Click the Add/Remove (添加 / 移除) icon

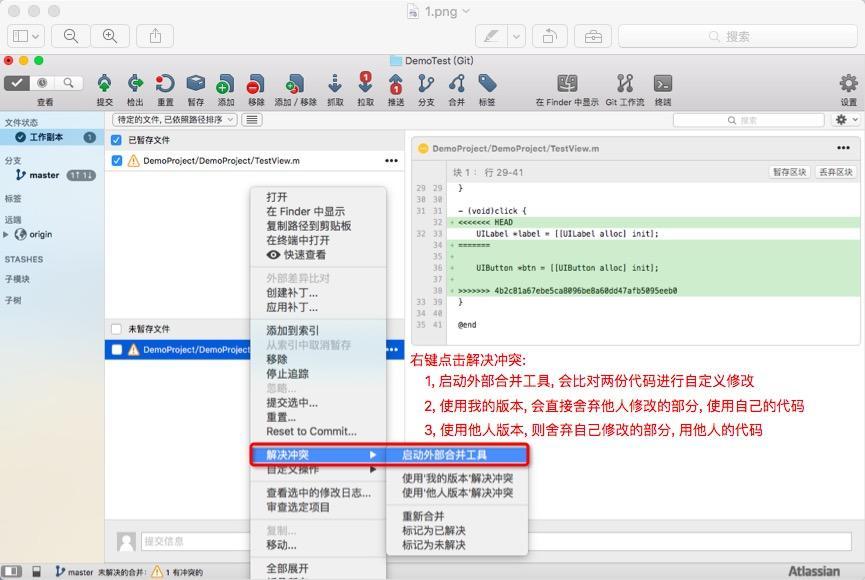295,84
